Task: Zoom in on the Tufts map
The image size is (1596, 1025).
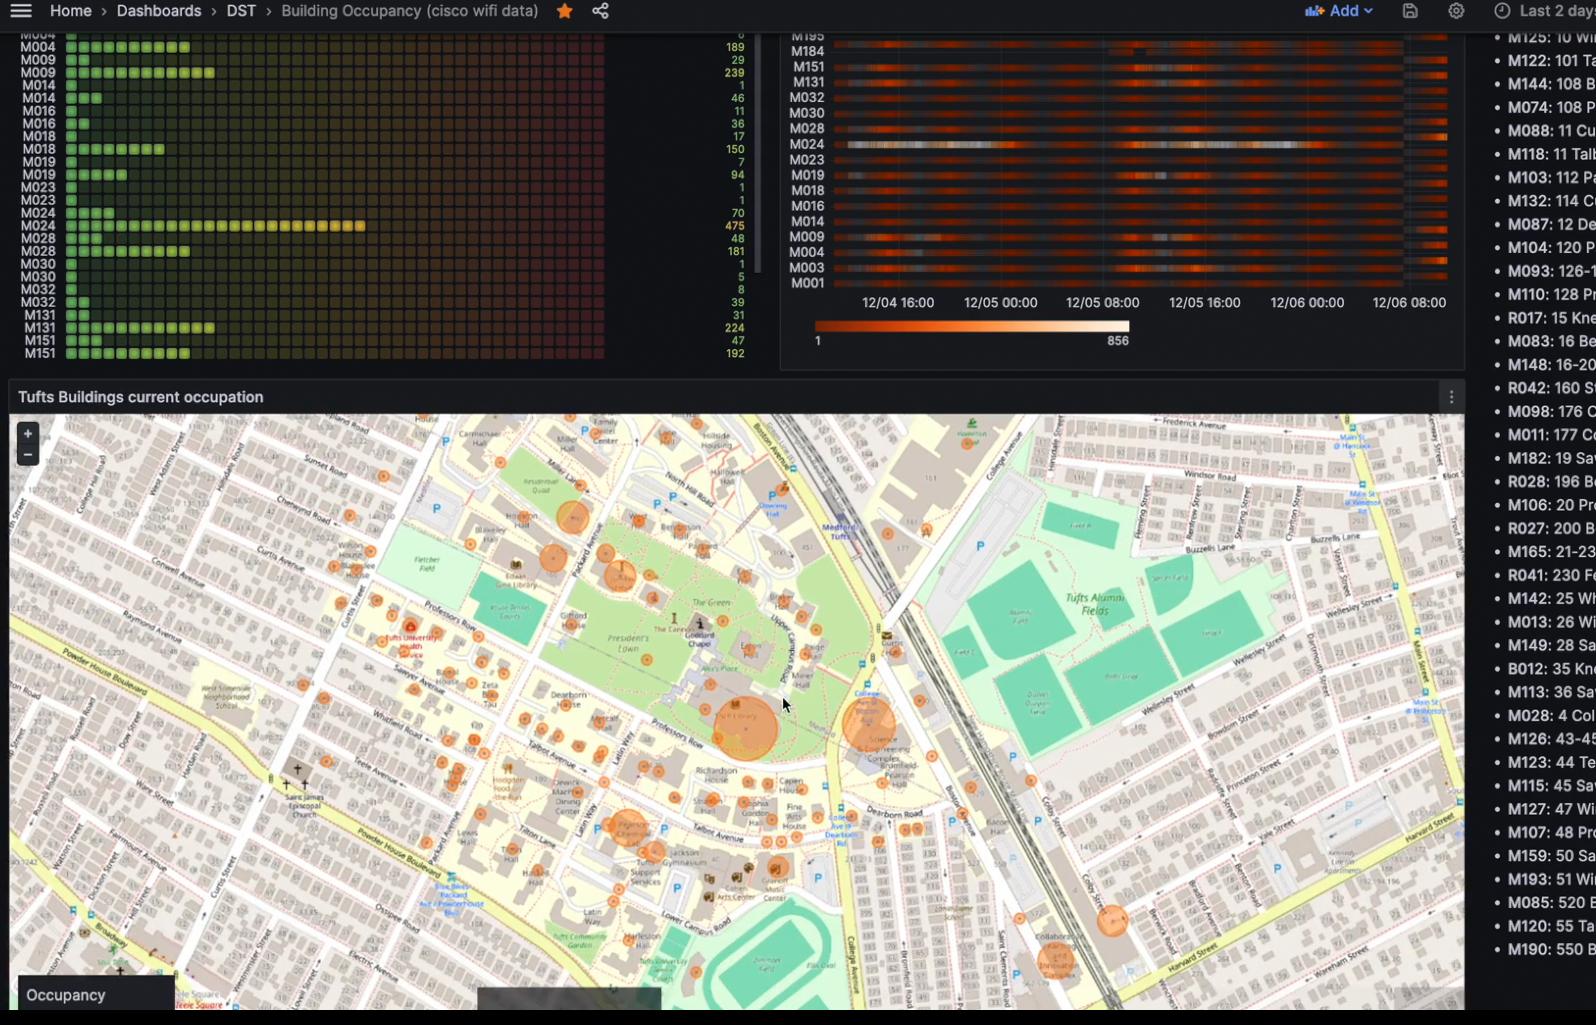Action: click(28, 434)
